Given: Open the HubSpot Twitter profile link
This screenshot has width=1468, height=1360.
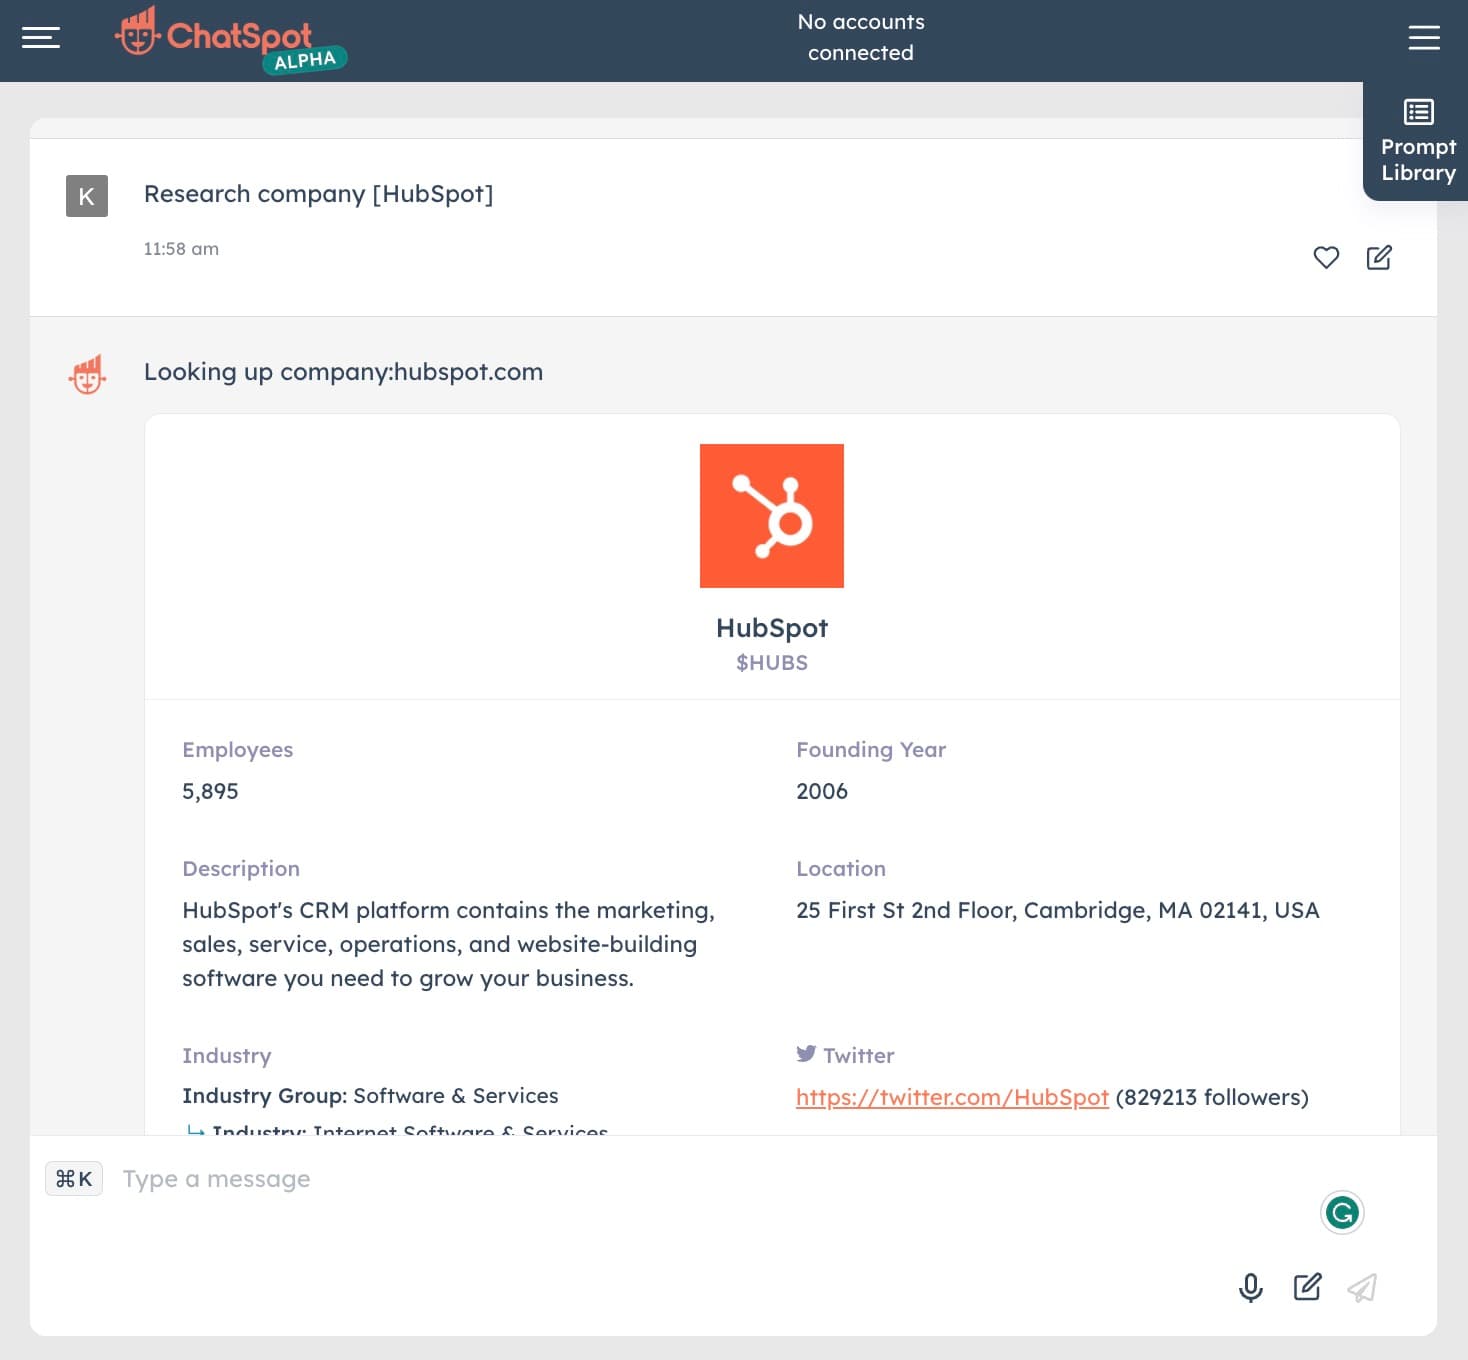Looking at the screenshot, I should (x=951, y=1097).
